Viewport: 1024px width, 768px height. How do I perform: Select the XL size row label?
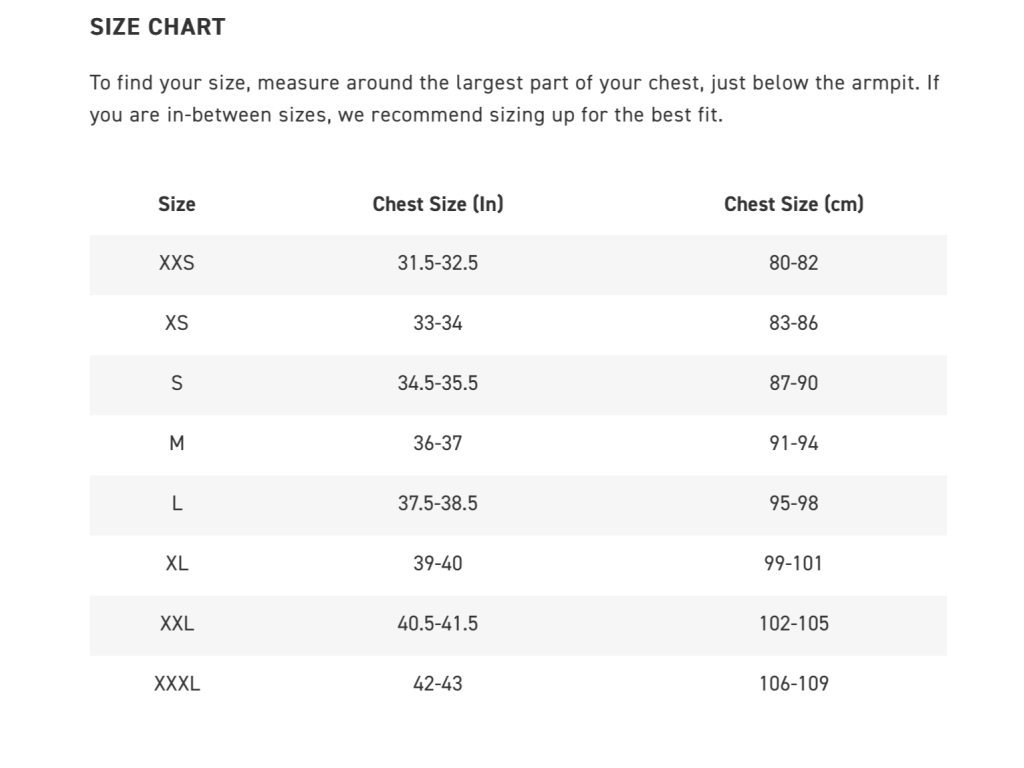[x=177, y=564]
